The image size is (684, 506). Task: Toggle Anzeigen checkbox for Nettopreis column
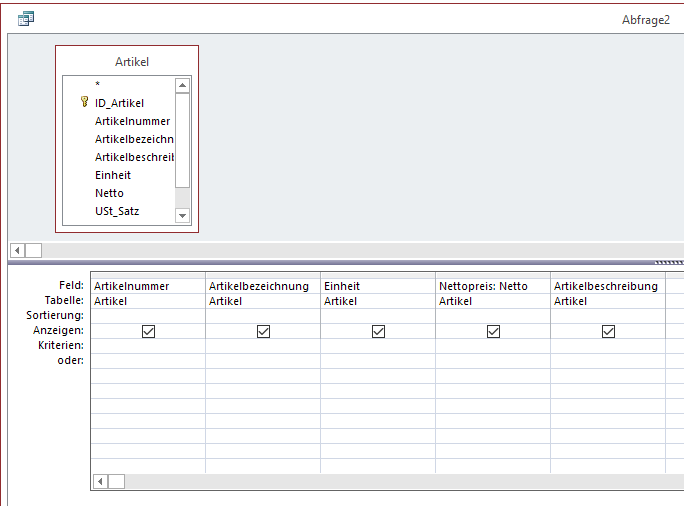pyautogui.click(x=493, y=331)
